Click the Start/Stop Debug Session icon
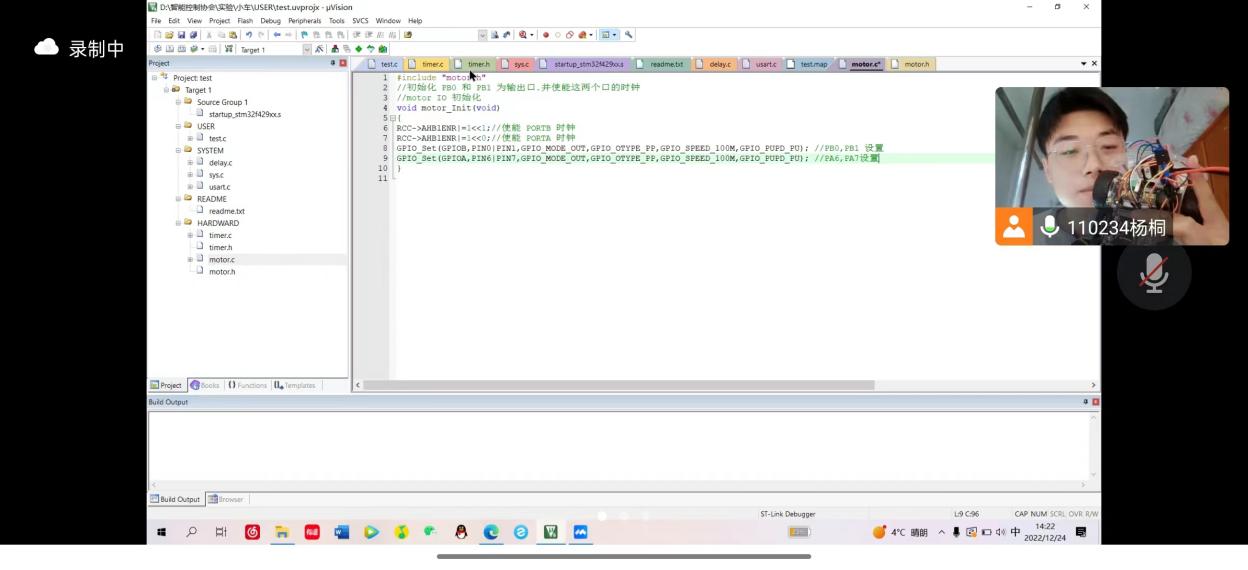Viewport: 1248px width, 570px height. pyautogui.click(x=521, y=35)
